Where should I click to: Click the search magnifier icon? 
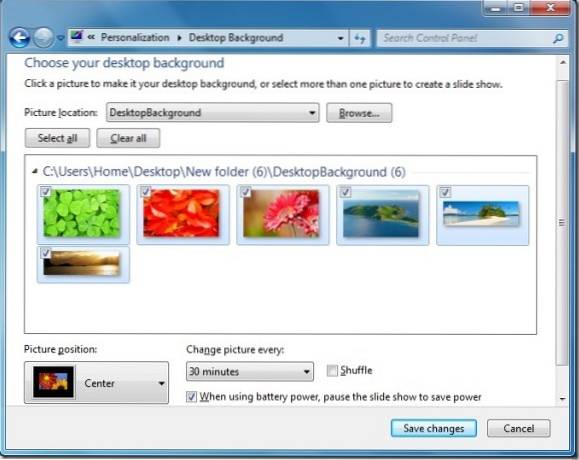point(559,38)
